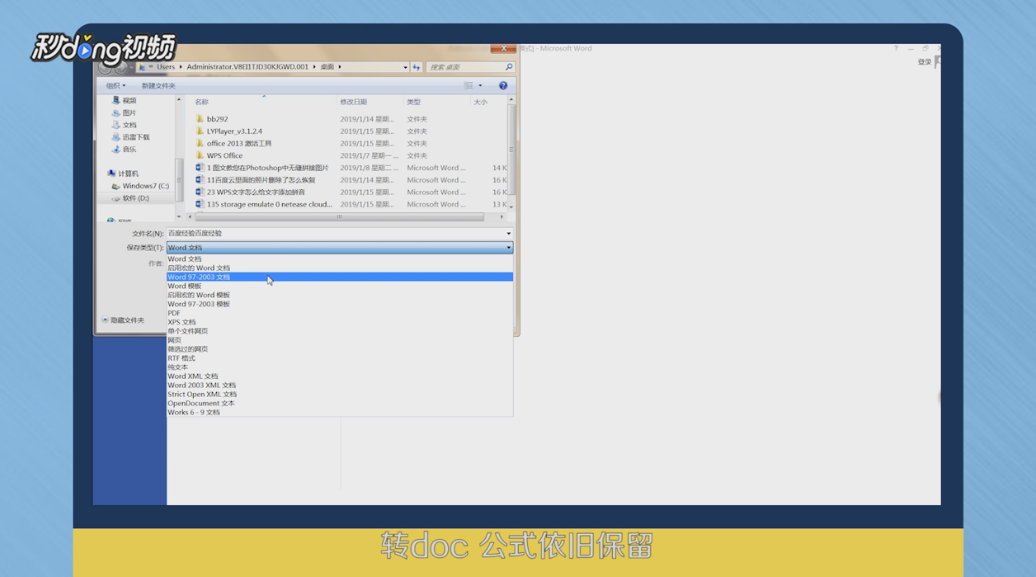Select 图片 in the navigation pane
The height and width of the screenshot is (577, 1036).
124,113
